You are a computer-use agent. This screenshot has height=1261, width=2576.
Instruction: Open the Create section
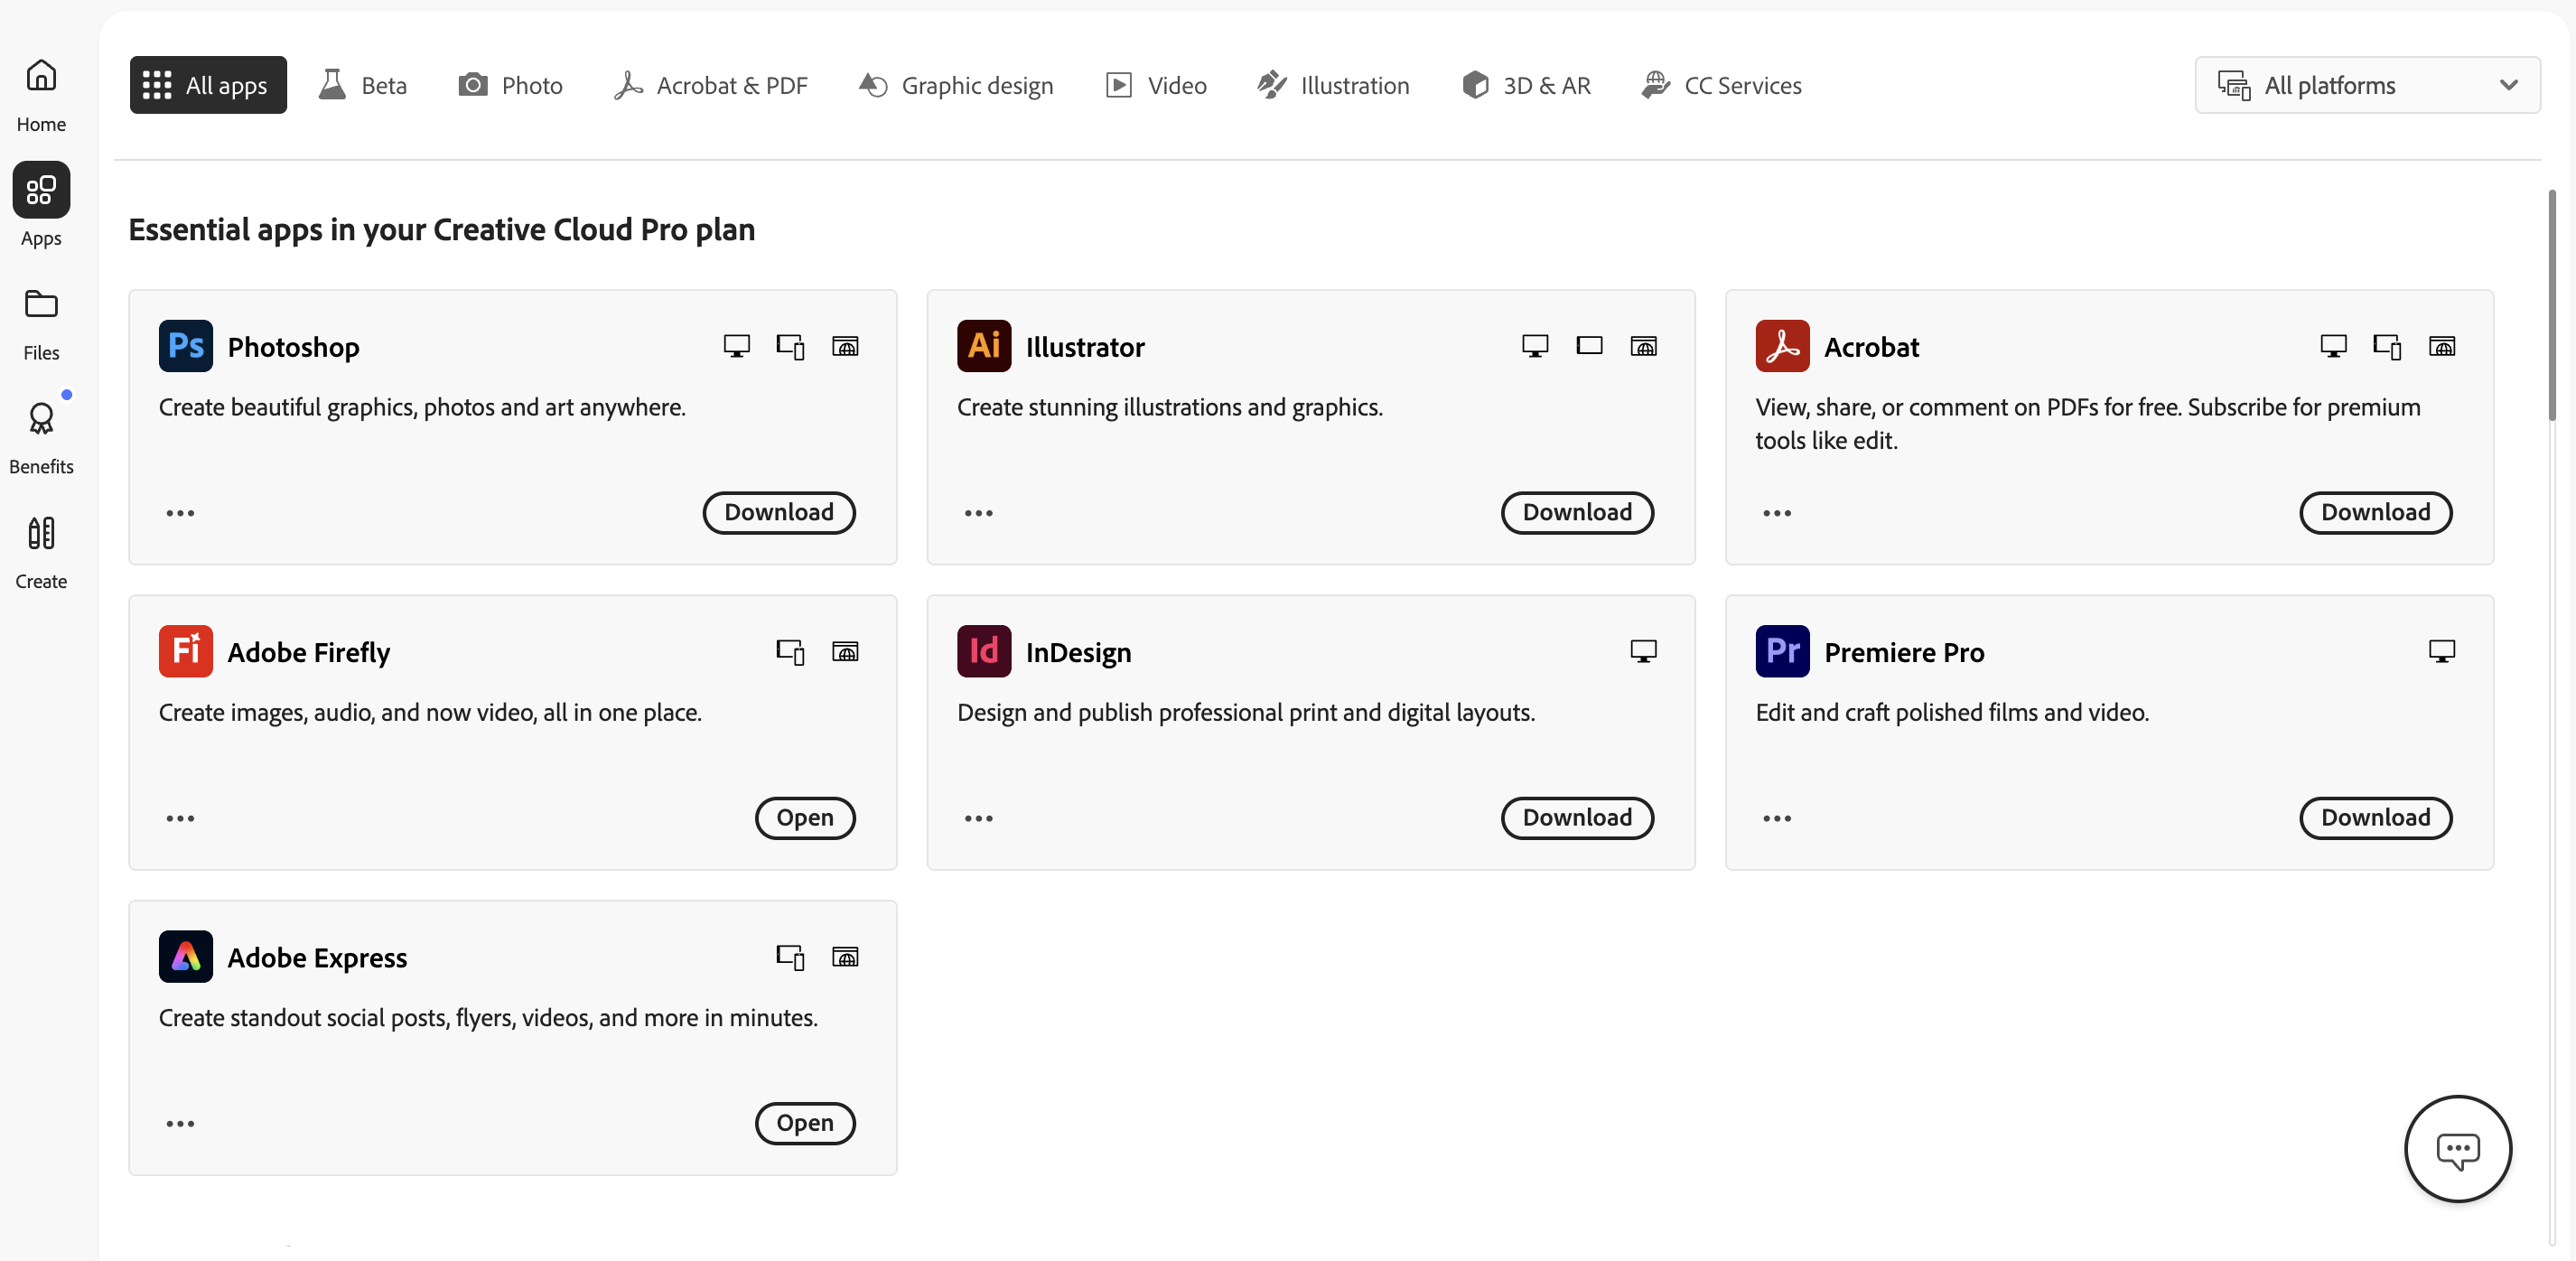(41, 548)
